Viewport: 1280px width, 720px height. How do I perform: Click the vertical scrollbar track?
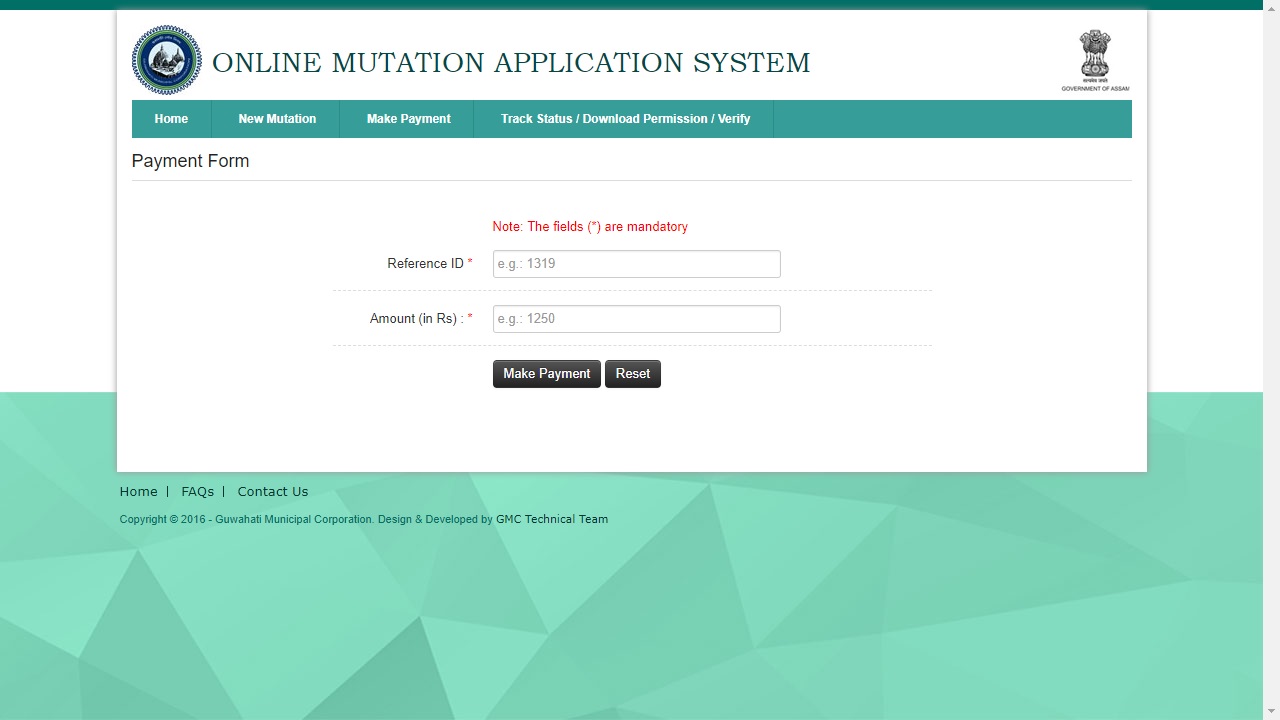1272,400
